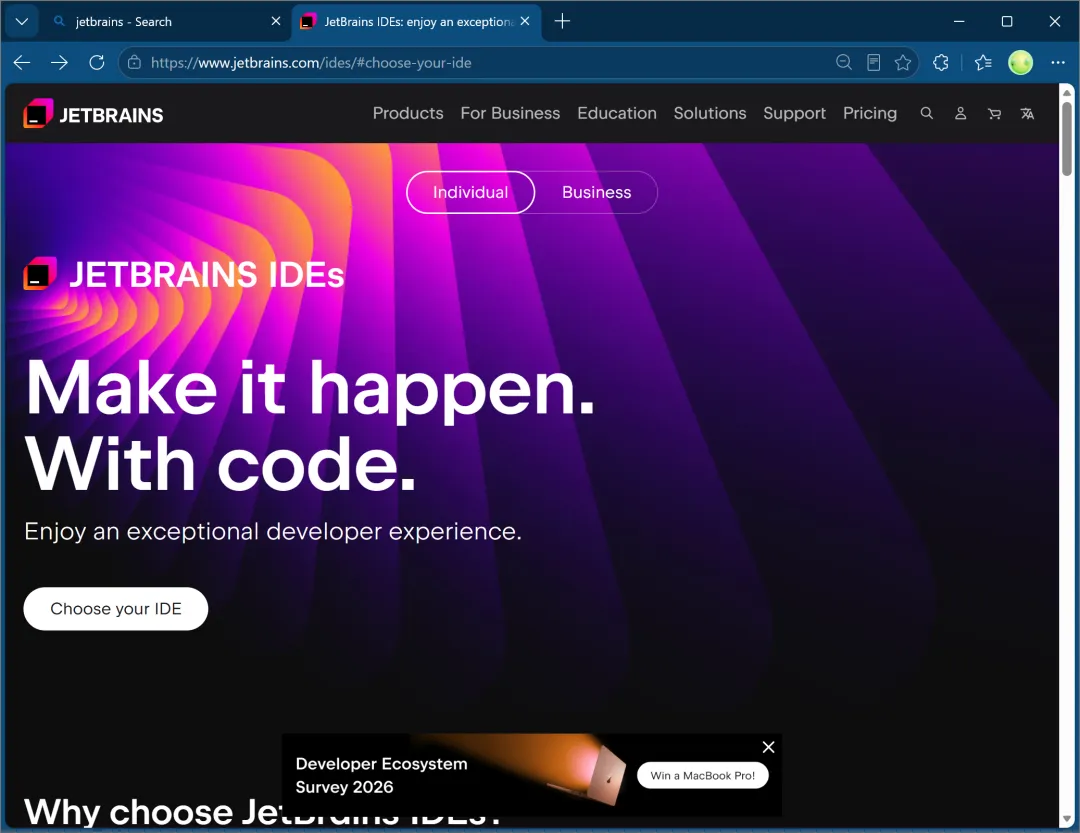This screenshot has height=833, width=1080.
Task: Open the Products menu
Action: pos(408,113)
